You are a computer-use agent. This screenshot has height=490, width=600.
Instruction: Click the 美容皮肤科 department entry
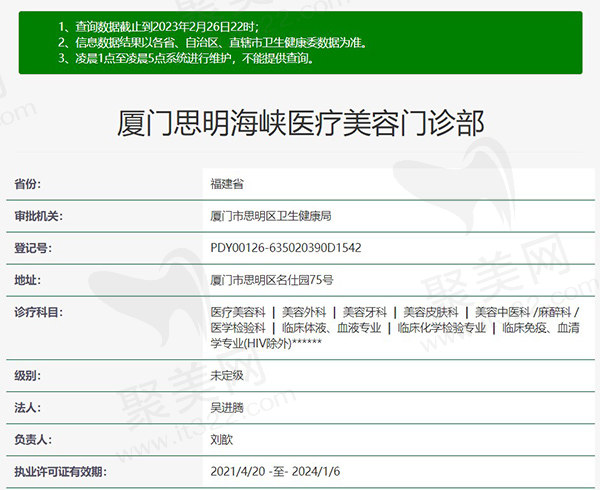click(428, 312)
